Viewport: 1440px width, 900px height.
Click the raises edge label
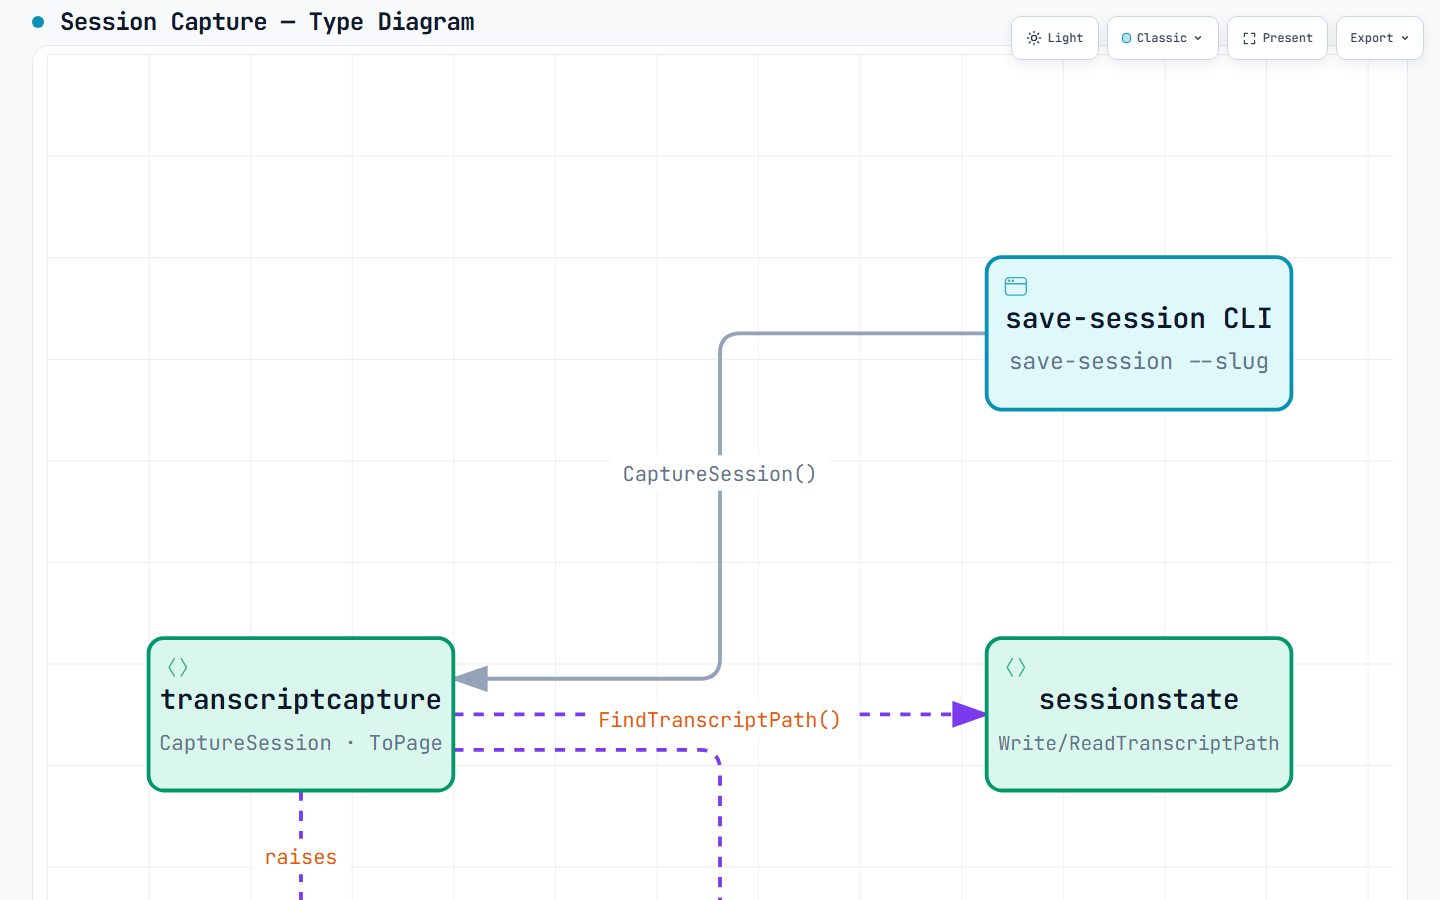pyautogui.click(x=301, y=857)
